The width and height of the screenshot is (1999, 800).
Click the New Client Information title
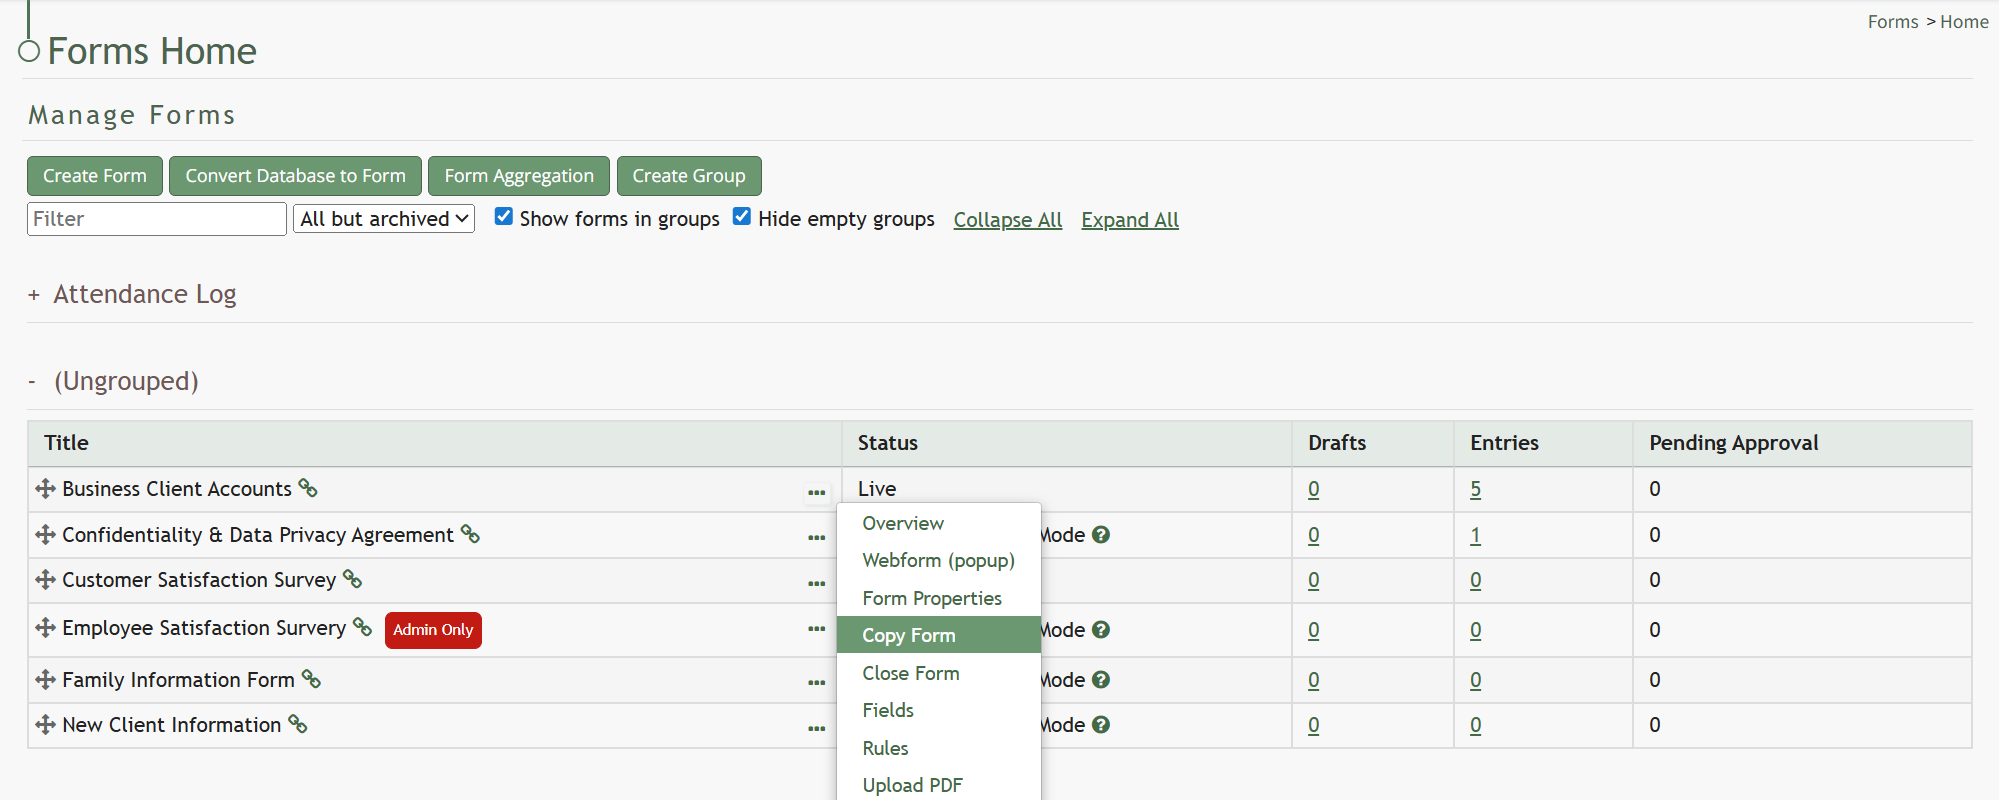(x=172, y=725)
